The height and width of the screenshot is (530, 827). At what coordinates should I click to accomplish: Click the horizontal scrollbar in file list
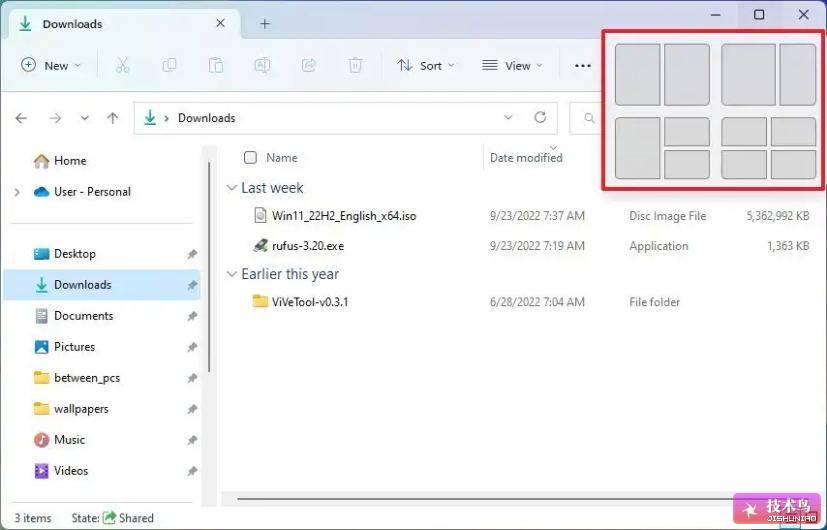(x=485, y=498)
